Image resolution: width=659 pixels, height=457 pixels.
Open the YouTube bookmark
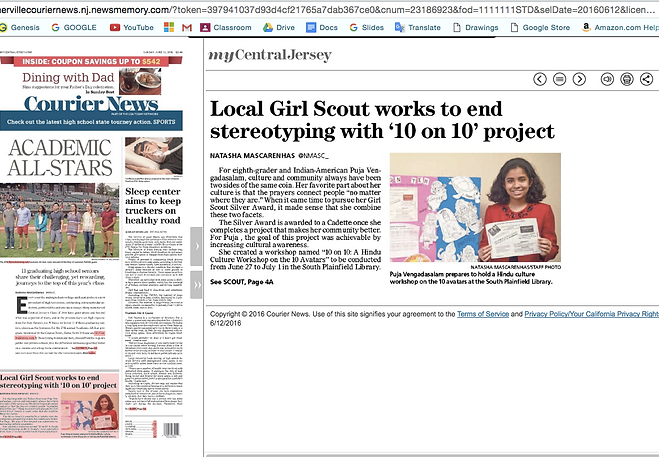[132, 27]
